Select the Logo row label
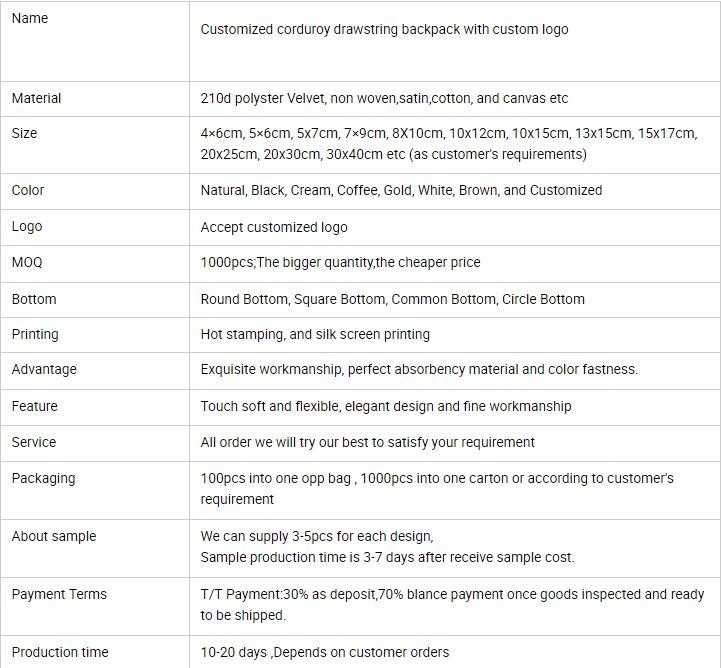Viewport: 721px width, 668px height. pyautogui.click(x=27, y=227)
